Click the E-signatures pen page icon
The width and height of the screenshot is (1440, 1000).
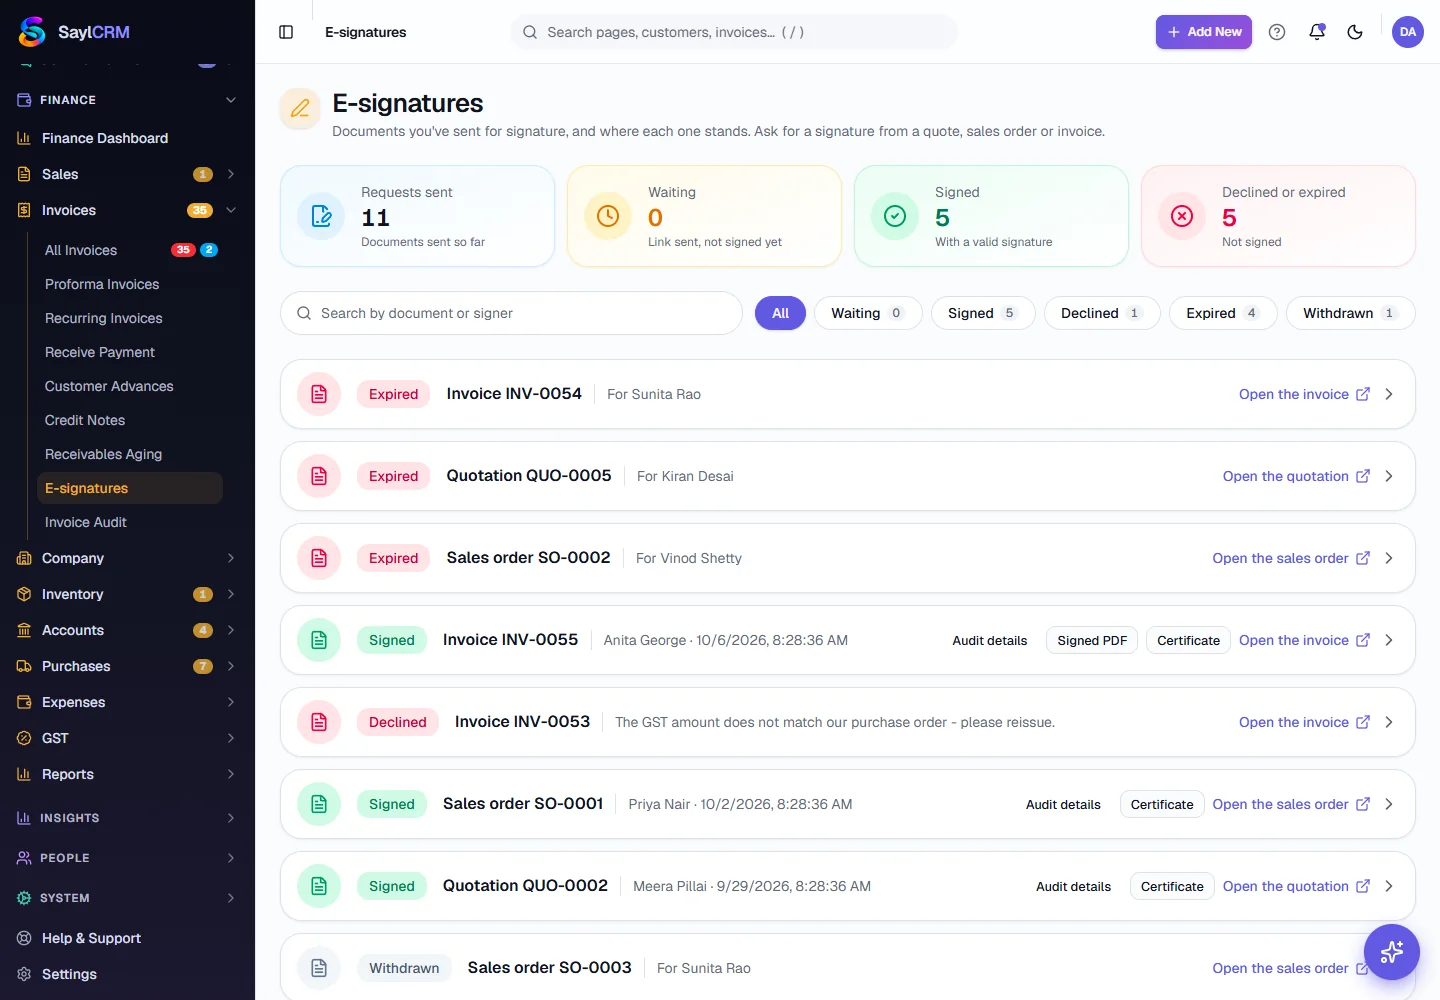tap(300, 109)
